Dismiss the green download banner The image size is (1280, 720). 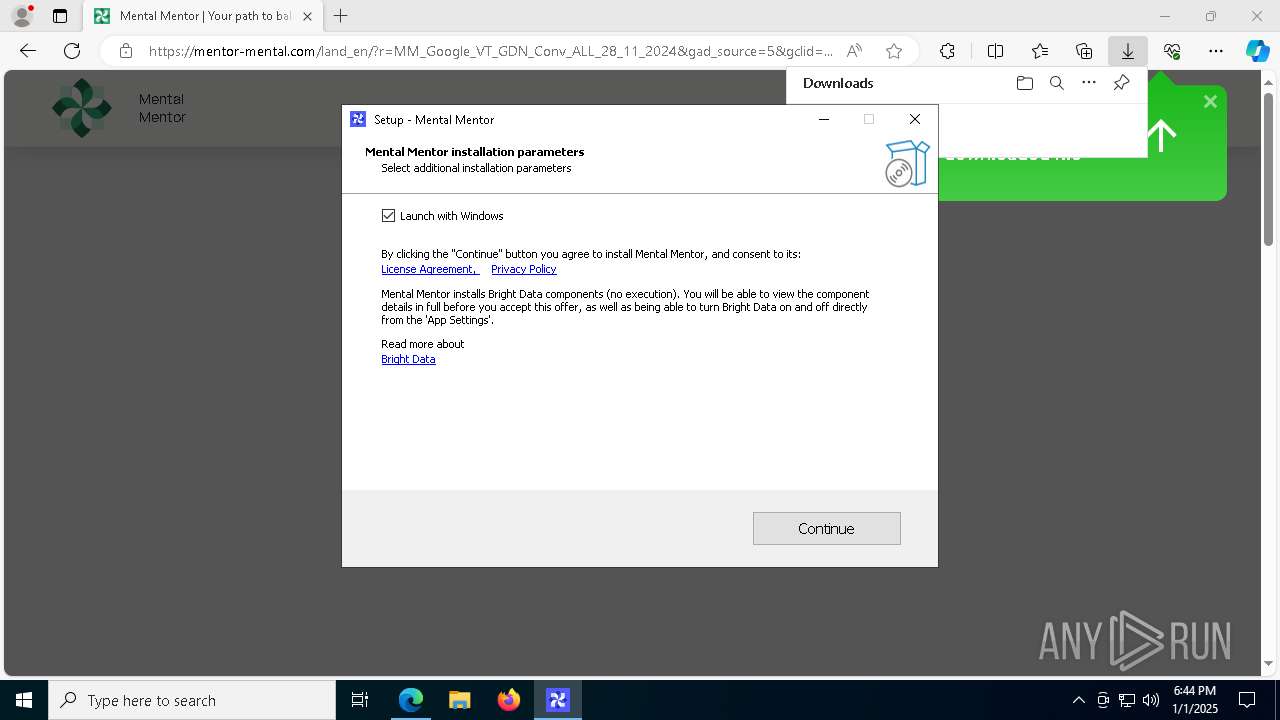click(x=1210, y=101)
